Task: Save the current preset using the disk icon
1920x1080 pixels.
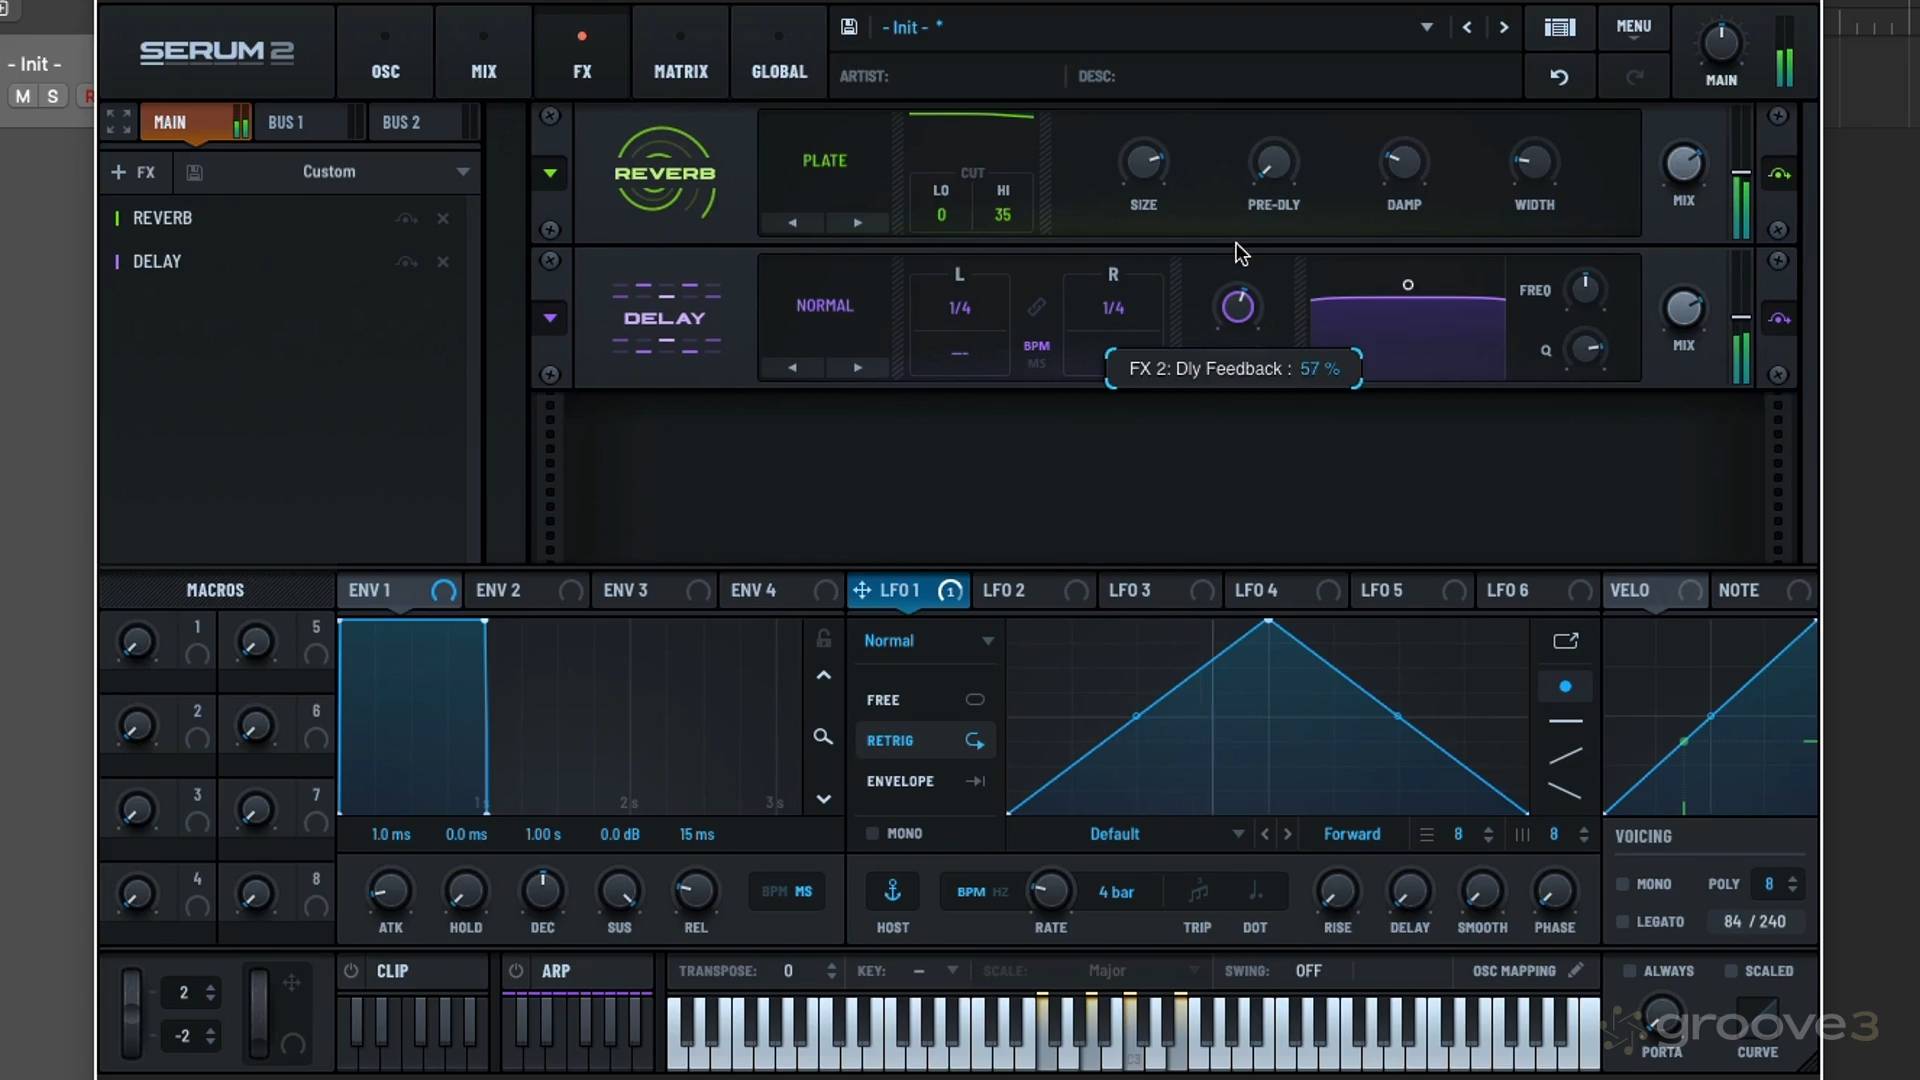Action: [848, 26]
